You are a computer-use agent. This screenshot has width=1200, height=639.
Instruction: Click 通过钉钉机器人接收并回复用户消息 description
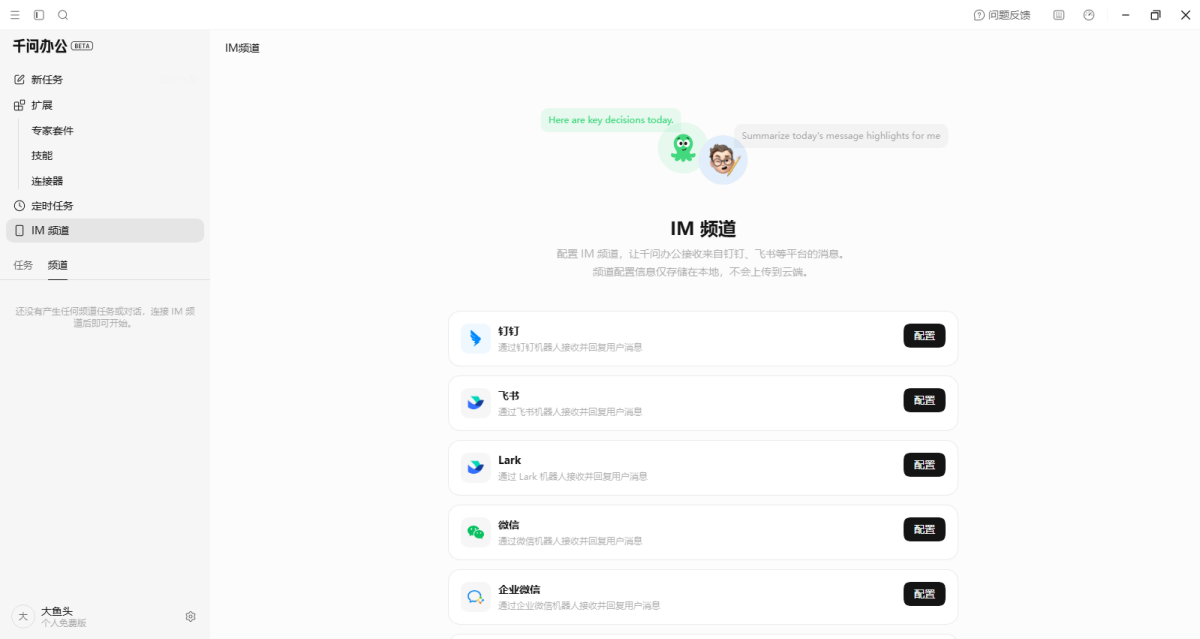tap(570, 347)
